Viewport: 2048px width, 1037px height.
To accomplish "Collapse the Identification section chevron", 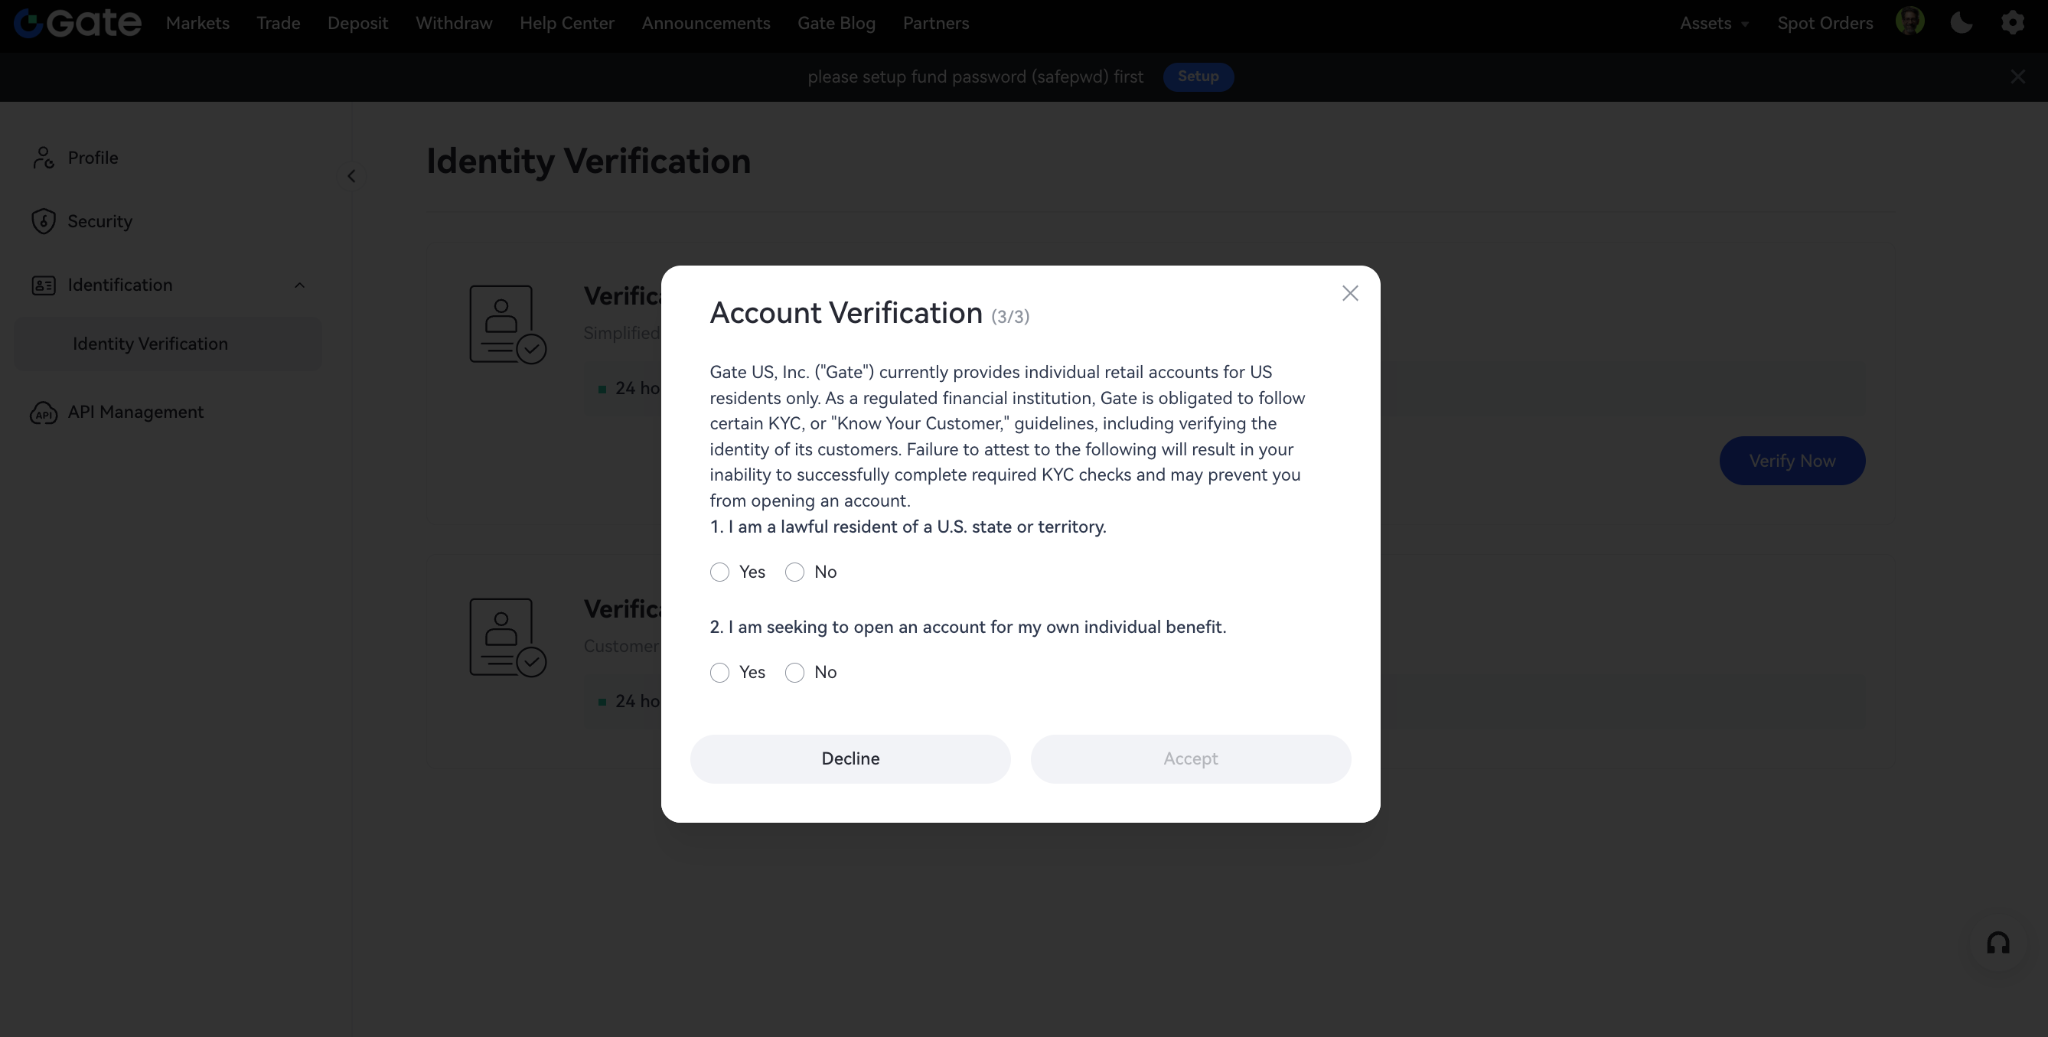I will tap(299, 285).
